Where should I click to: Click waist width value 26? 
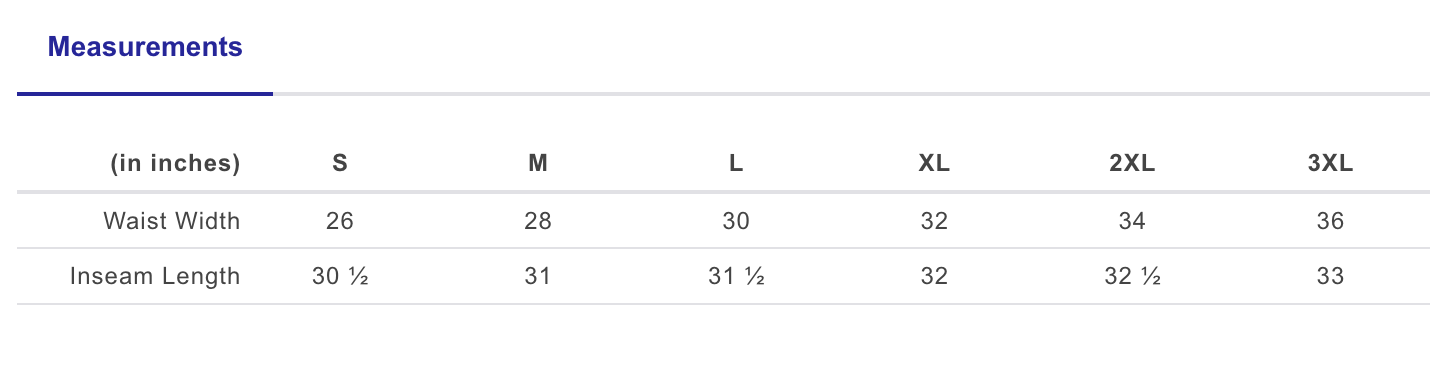[x=340, y=221]
